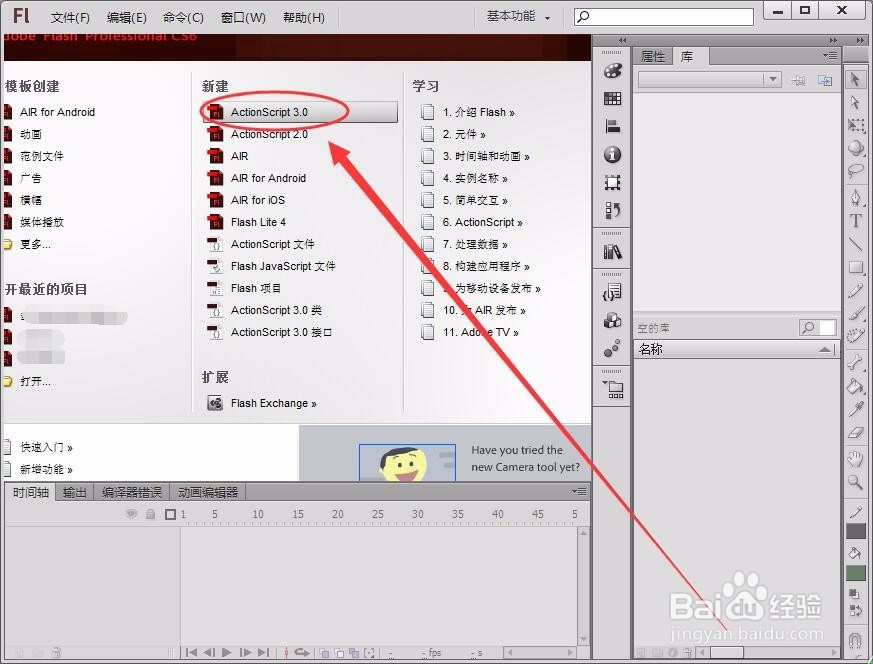Select the Brush tool
Viewport: 873px width, 664px height.
[x=856, y=313]
